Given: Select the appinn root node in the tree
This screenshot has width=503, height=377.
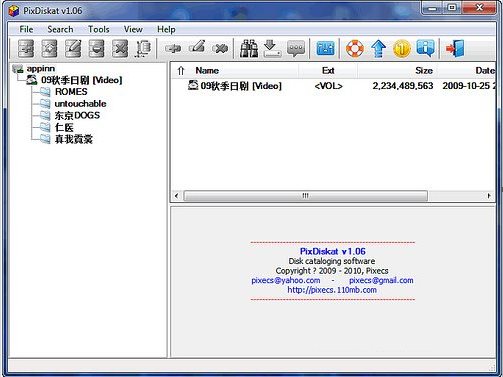Looking at the screenshot, I should point(41,69).
